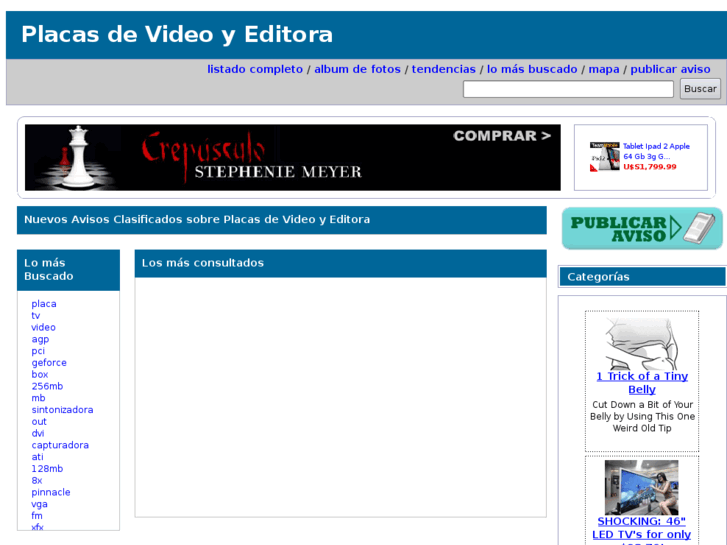Open the listado completo link
This screenshot has width=727, height=545.
pyautogui.click(x=255, y=69)
